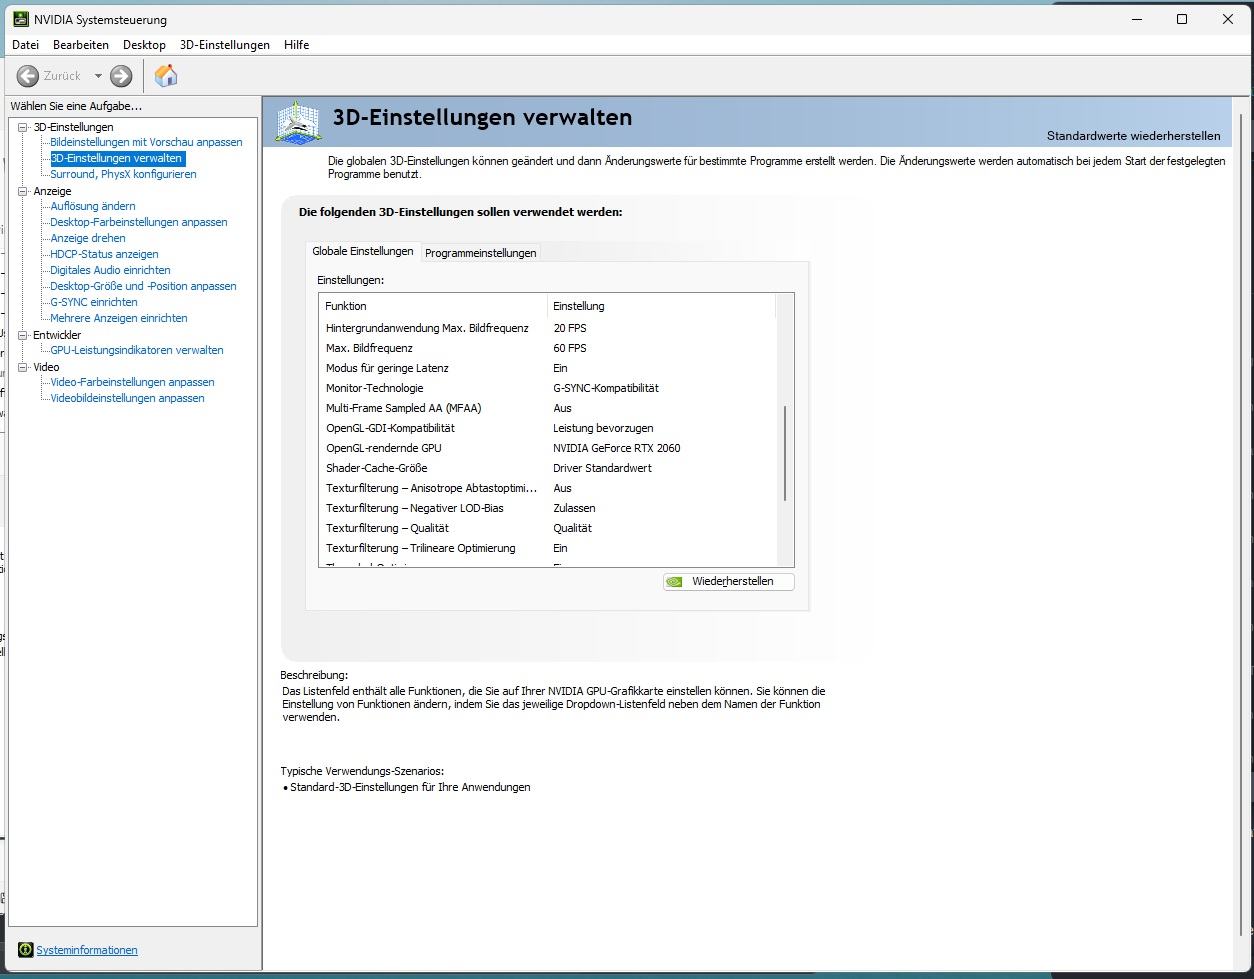Click the Systeminformationen link
1254x979 pixels.
coord(87,950)
